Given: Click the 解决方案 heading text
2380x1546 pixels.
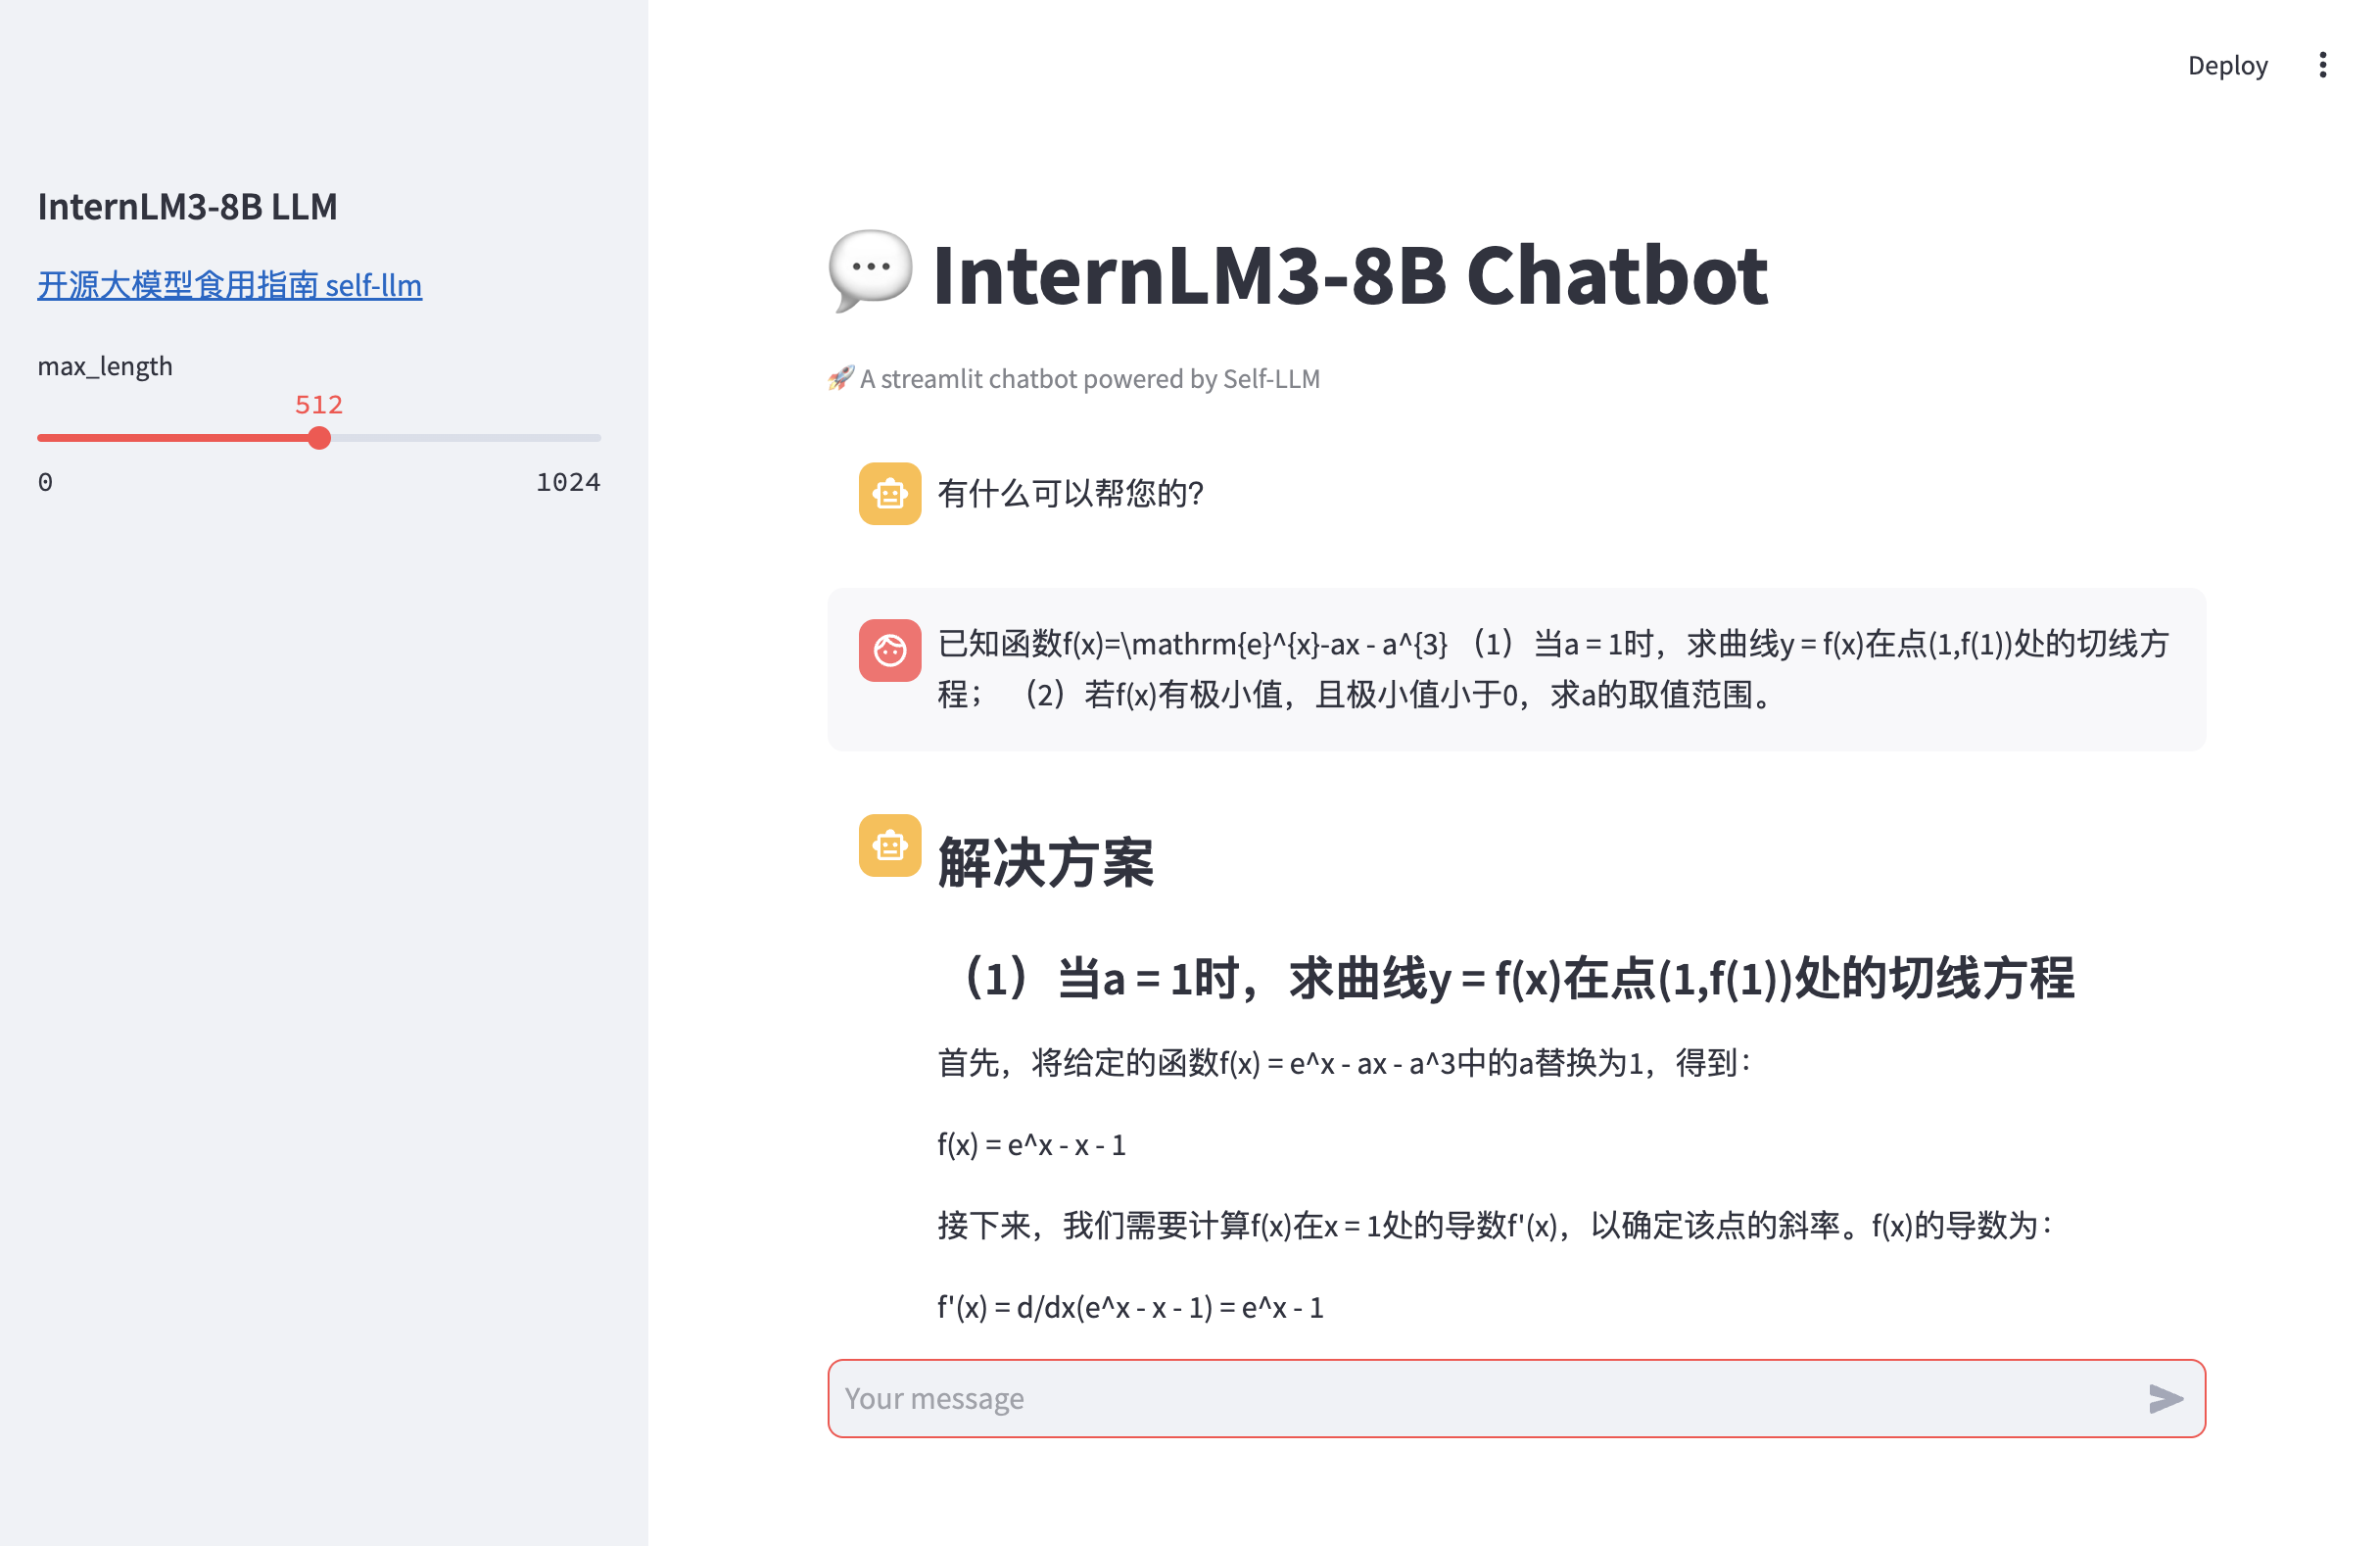Looking at the screenshot, I should 1045,862.
